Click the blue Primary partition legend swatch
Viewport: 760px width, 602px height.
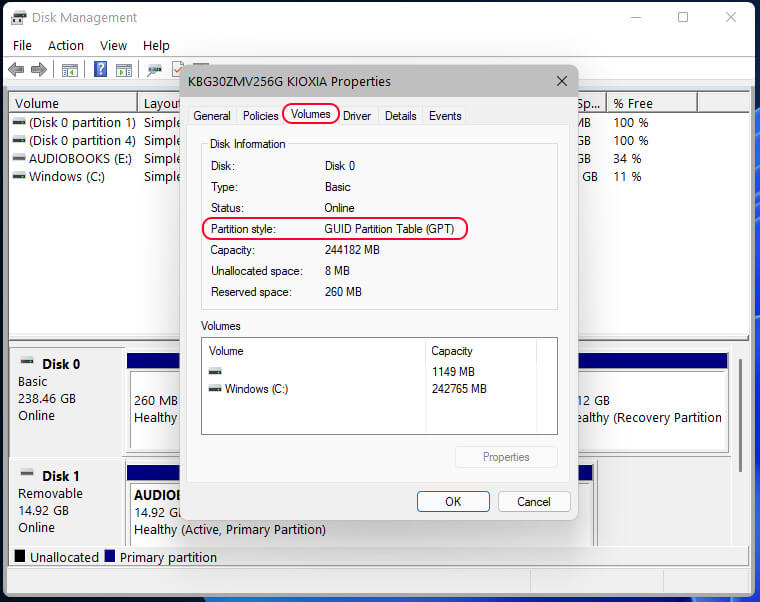click(x=110, y=555)
